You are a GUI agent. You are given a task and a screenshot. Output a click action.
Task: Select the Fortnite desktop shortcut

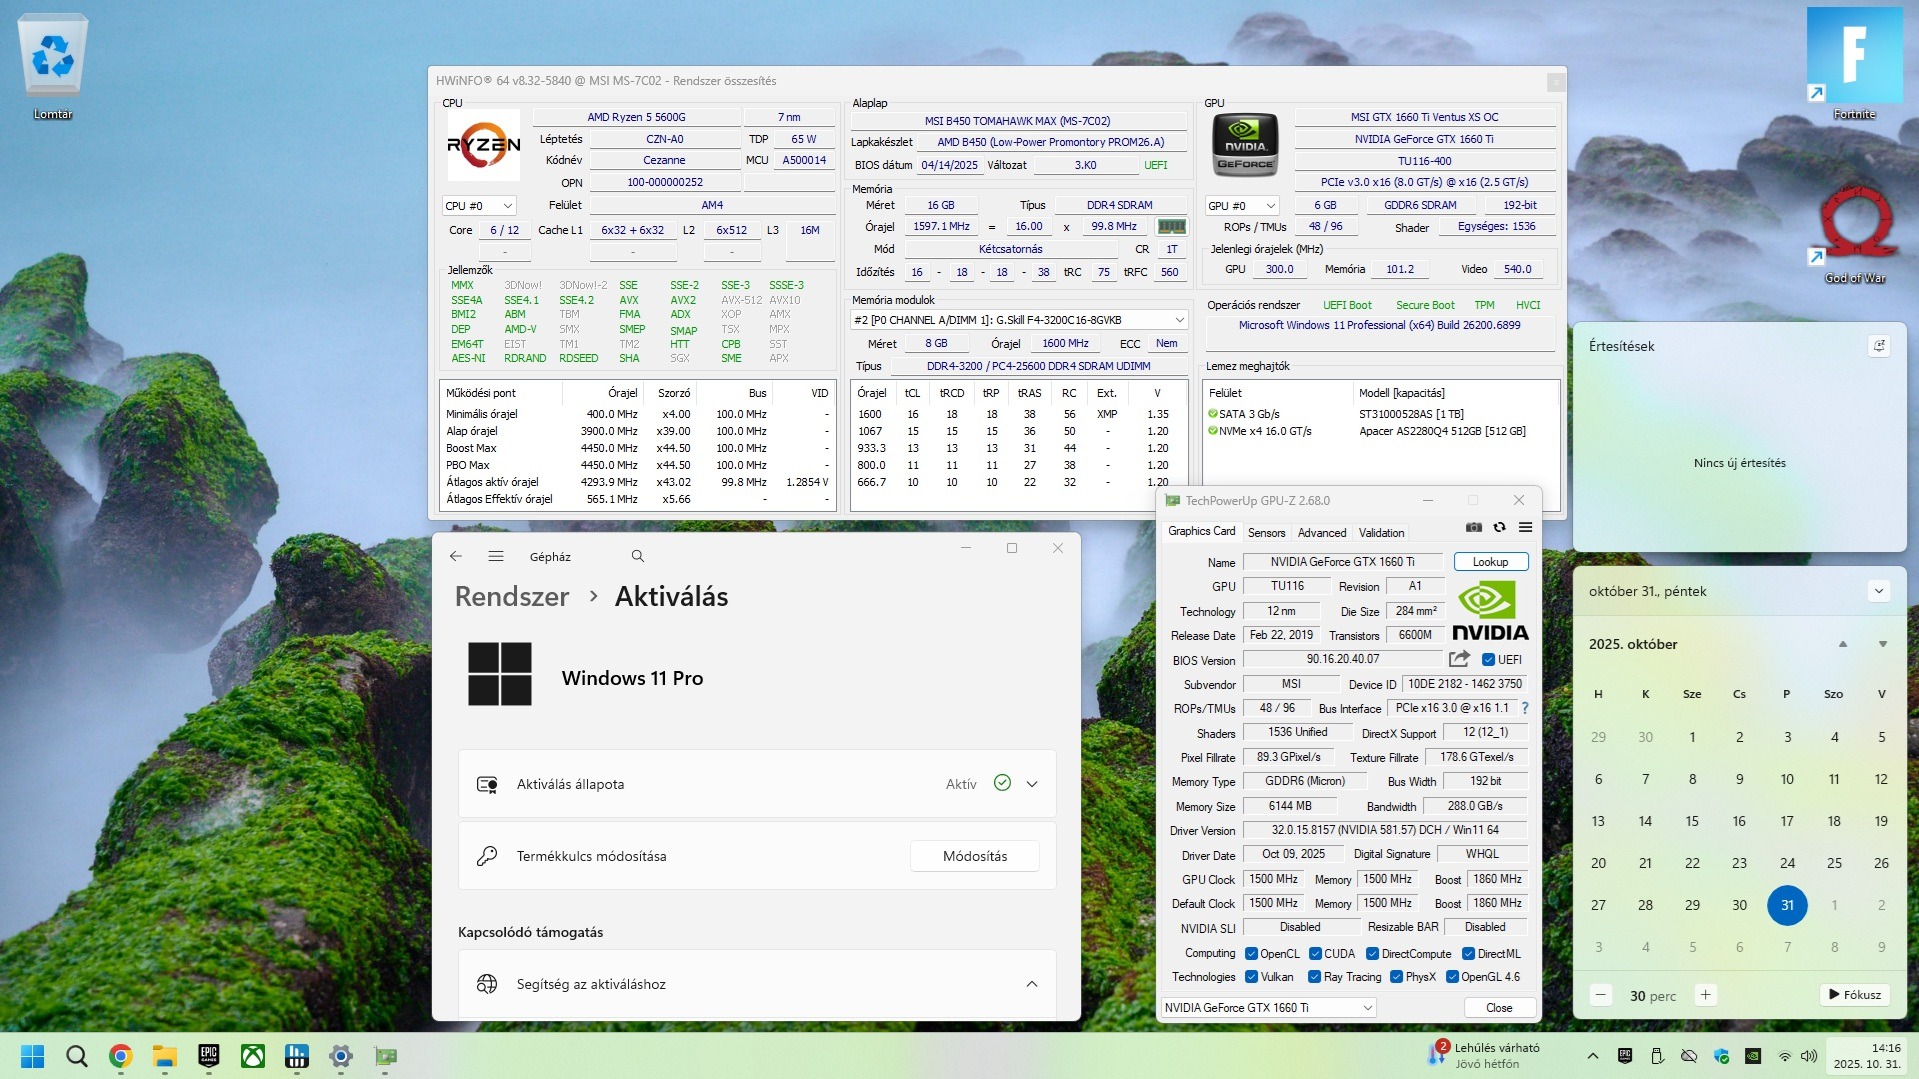click(x=1854, y=65)
